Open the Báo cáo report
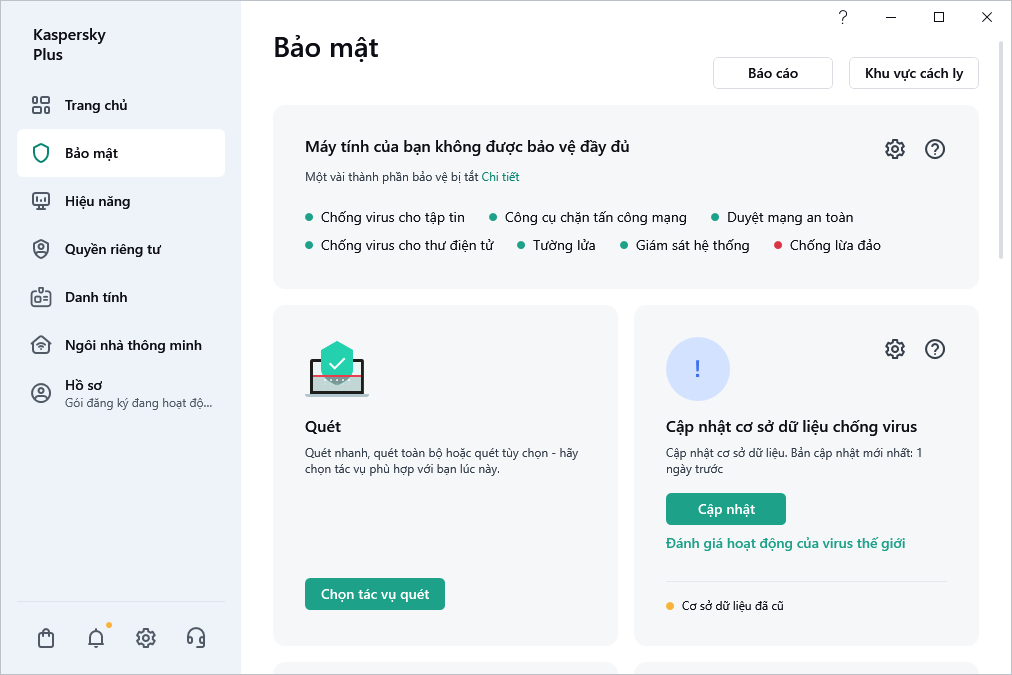Viewport: 1012px width, 675px height. [x=772, y=72]
